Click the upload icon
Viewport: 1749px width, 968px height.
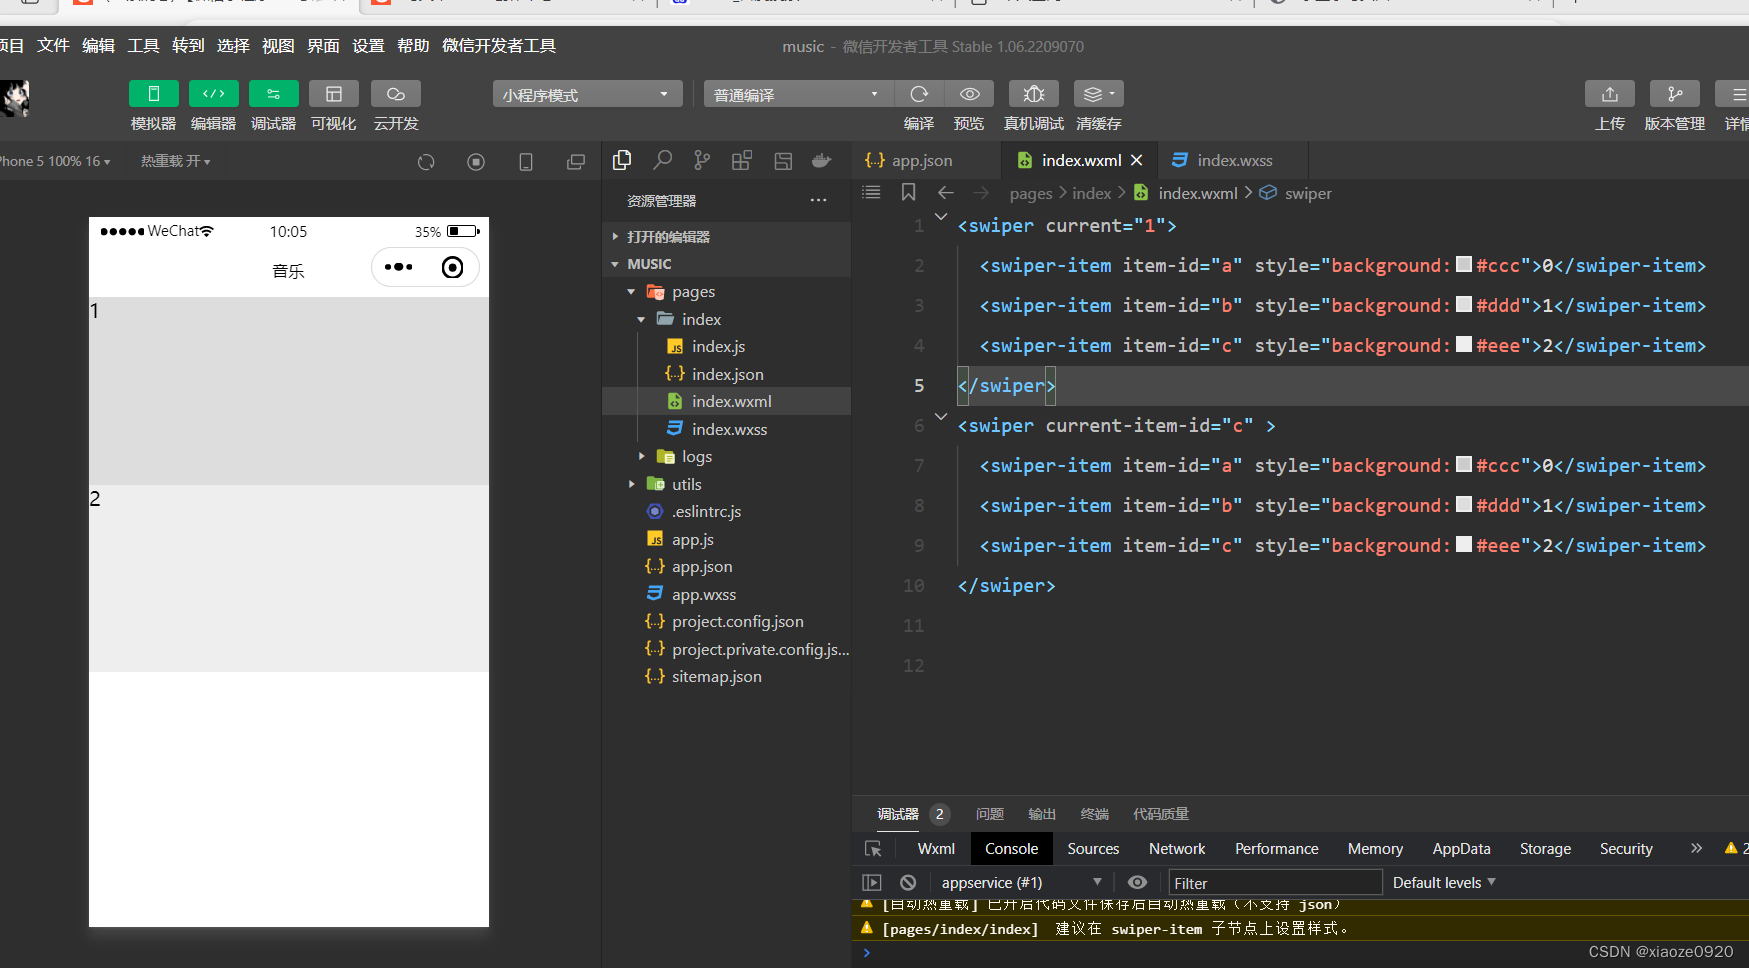point(1610,94)
